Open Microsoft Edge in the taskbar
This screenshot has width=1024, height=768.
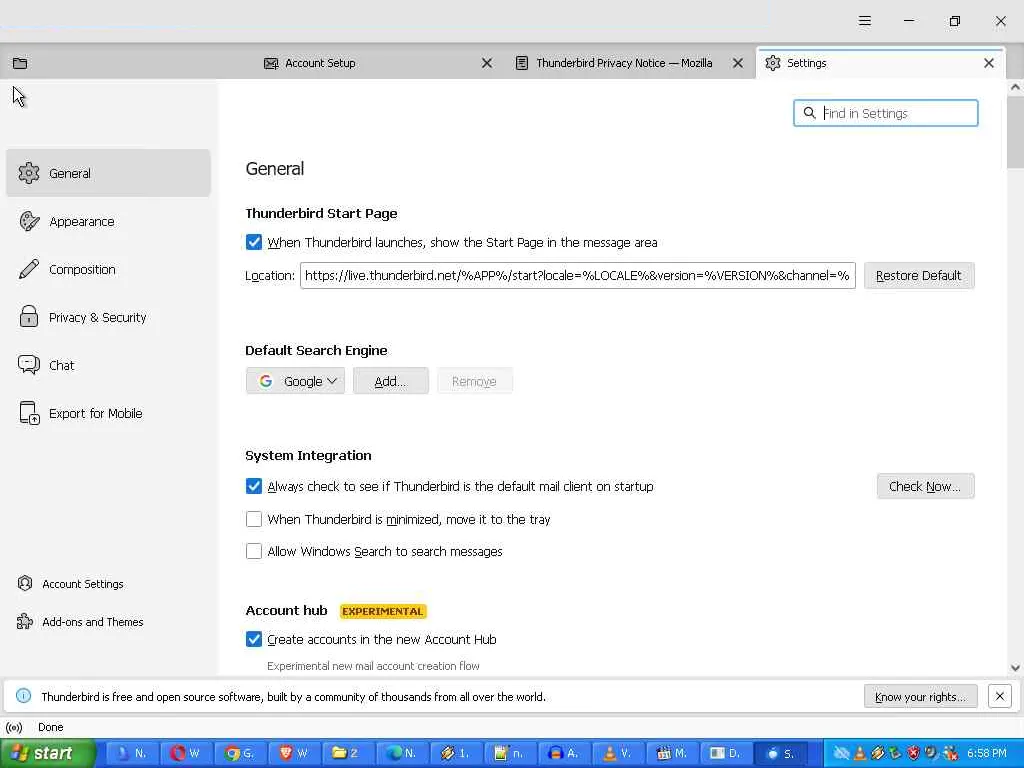click(x=400, y=753)
